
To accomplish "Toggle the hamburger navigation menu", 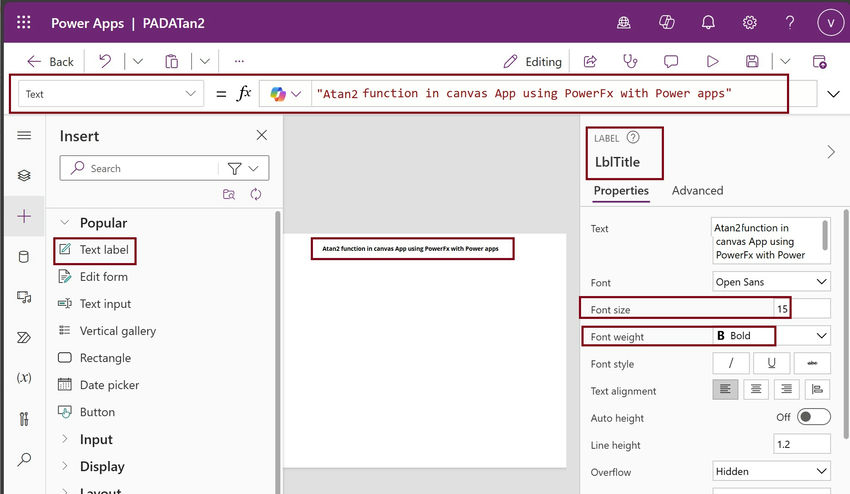I will point(24,135).
